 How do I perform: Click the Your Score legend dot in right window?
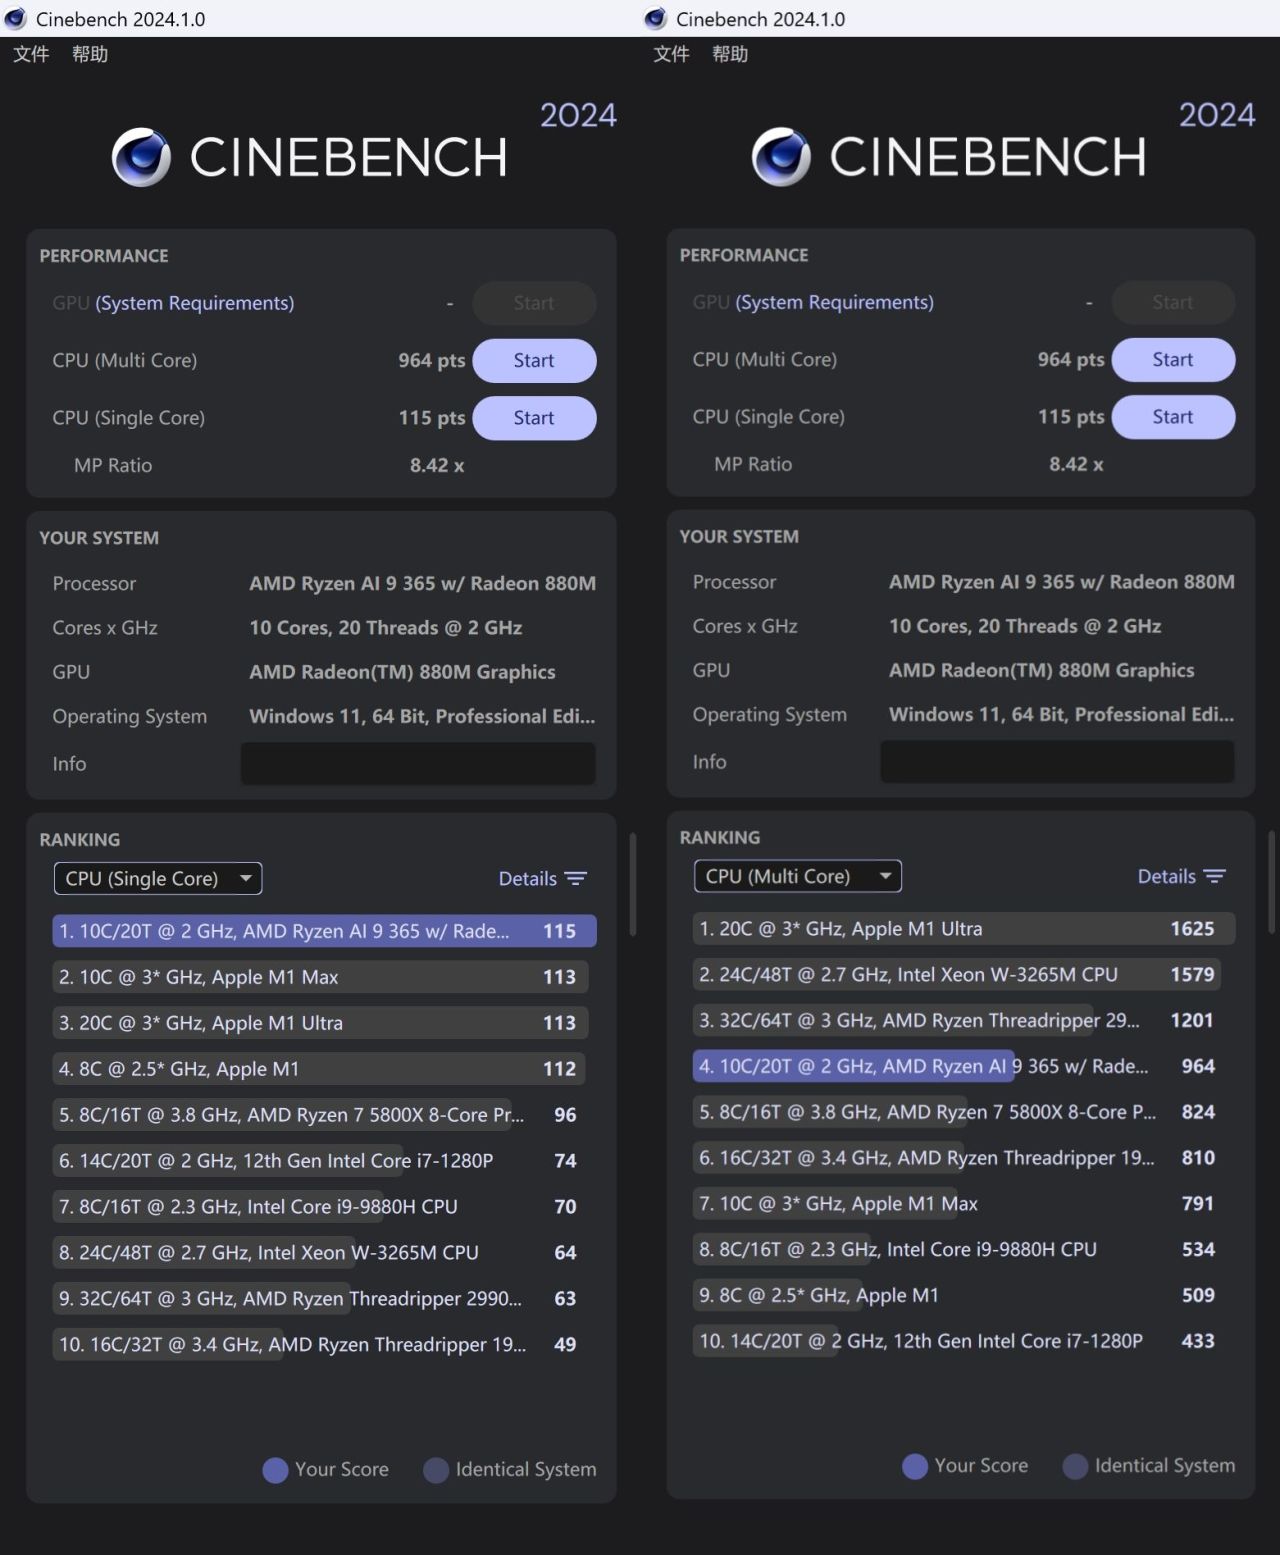point(915,1466)
